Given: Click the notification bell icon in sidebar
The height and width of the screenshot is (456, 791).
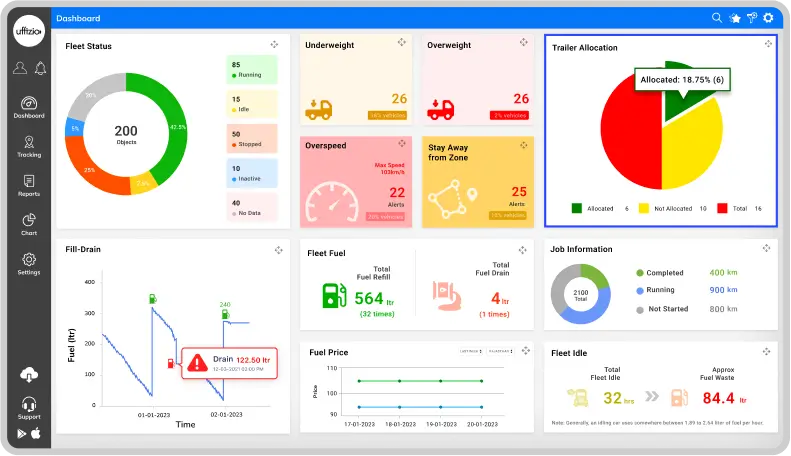Looking at the screenshot, I should point(40,68).
